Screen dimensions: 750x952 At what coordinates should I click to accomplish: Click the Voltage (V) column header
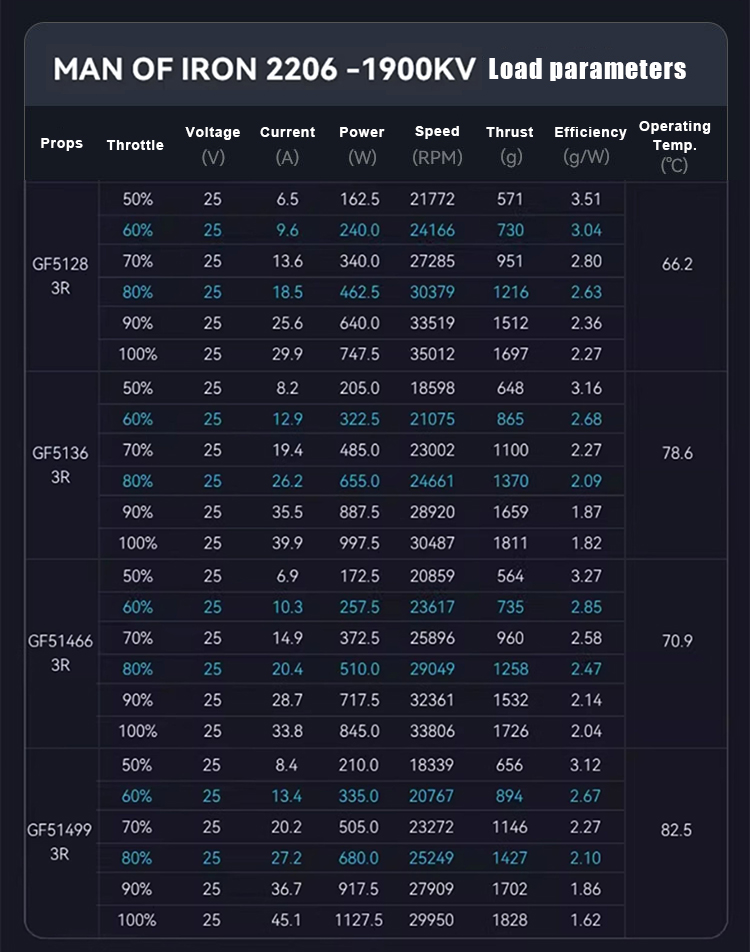(x=213, y=144)
